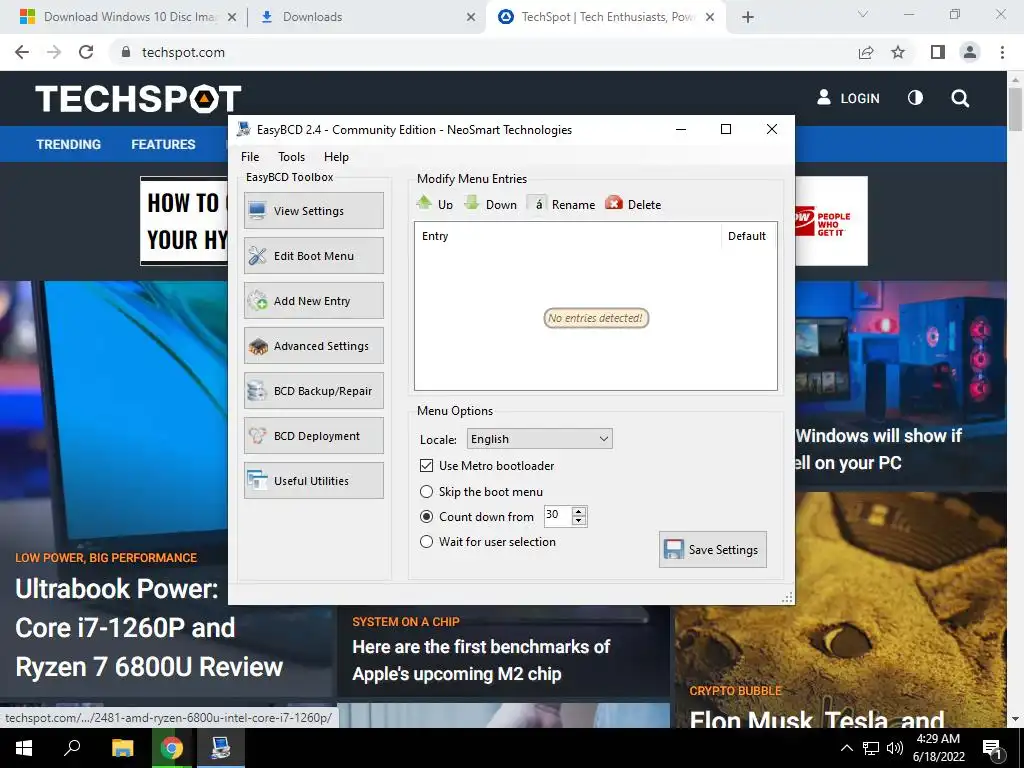Open View Settings in EasyBCD toolbox
Screen dimensions: 1024x768
pos(313,210)
